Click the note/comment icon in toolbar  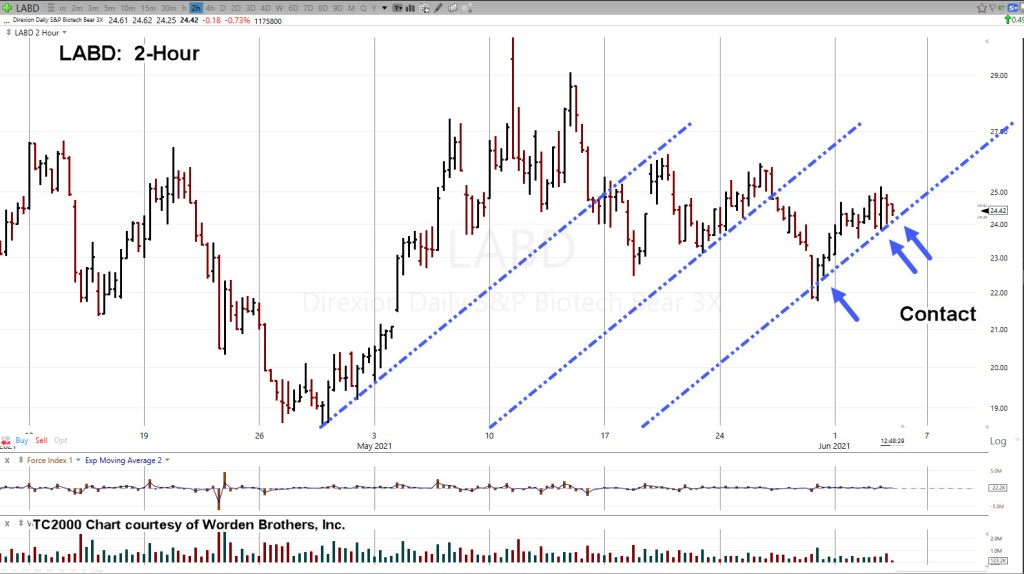point(453,8)
